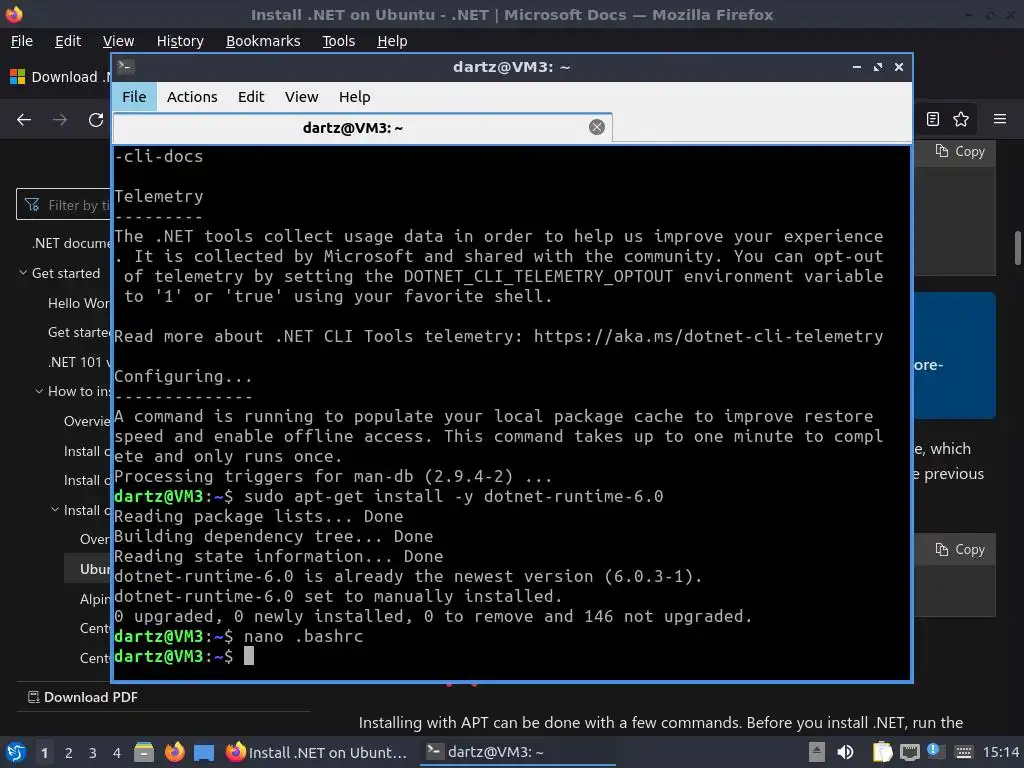
Task: Open the terminal Edit menu
Action: (x=251, y=97)
